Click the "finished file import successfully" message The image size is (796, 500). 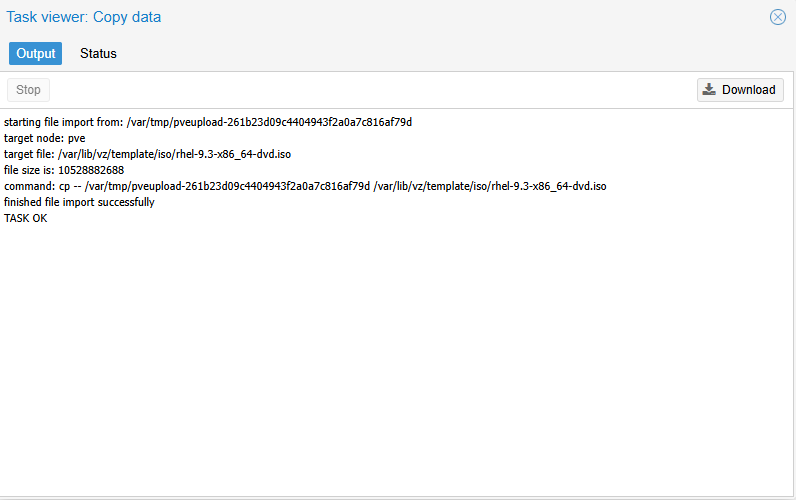(79, 202)
